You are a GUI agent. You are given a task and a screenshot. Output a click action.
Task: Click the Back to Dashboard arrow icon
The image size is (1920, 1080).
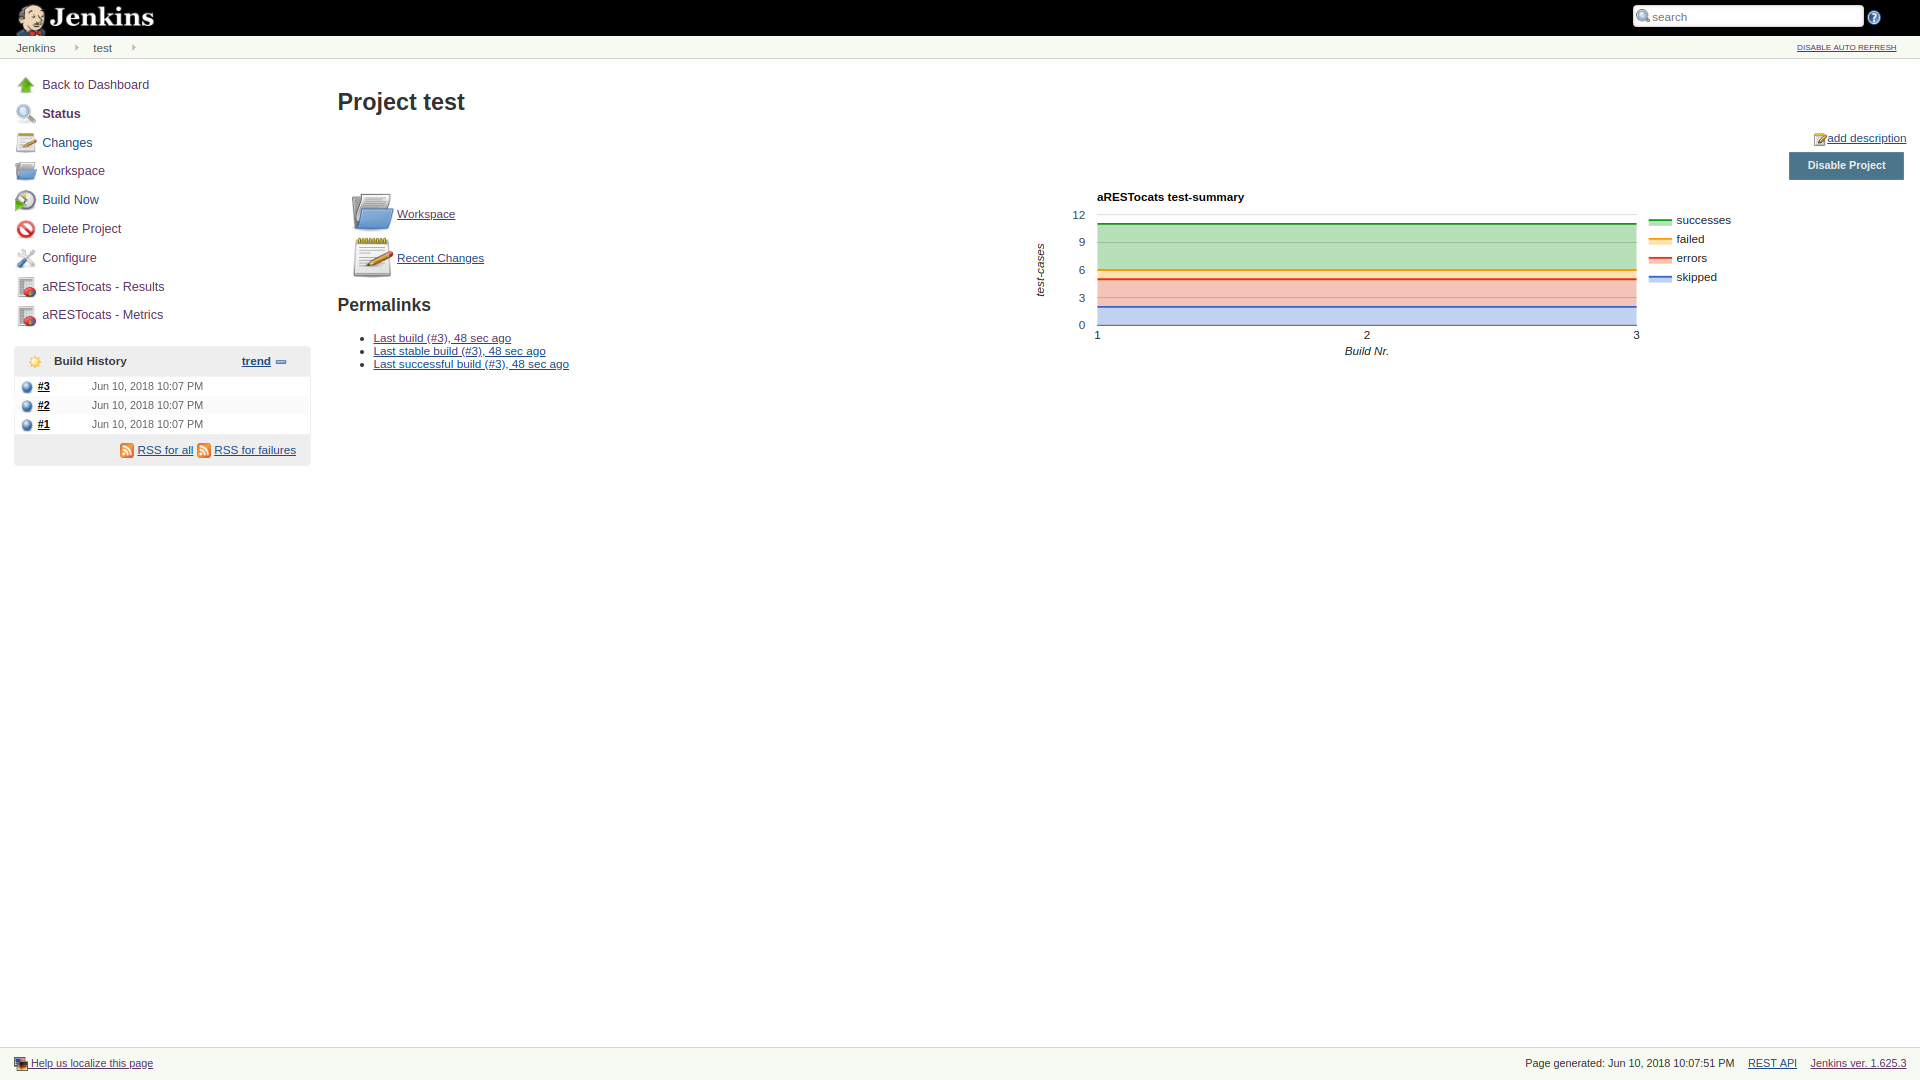coord(26,86)
